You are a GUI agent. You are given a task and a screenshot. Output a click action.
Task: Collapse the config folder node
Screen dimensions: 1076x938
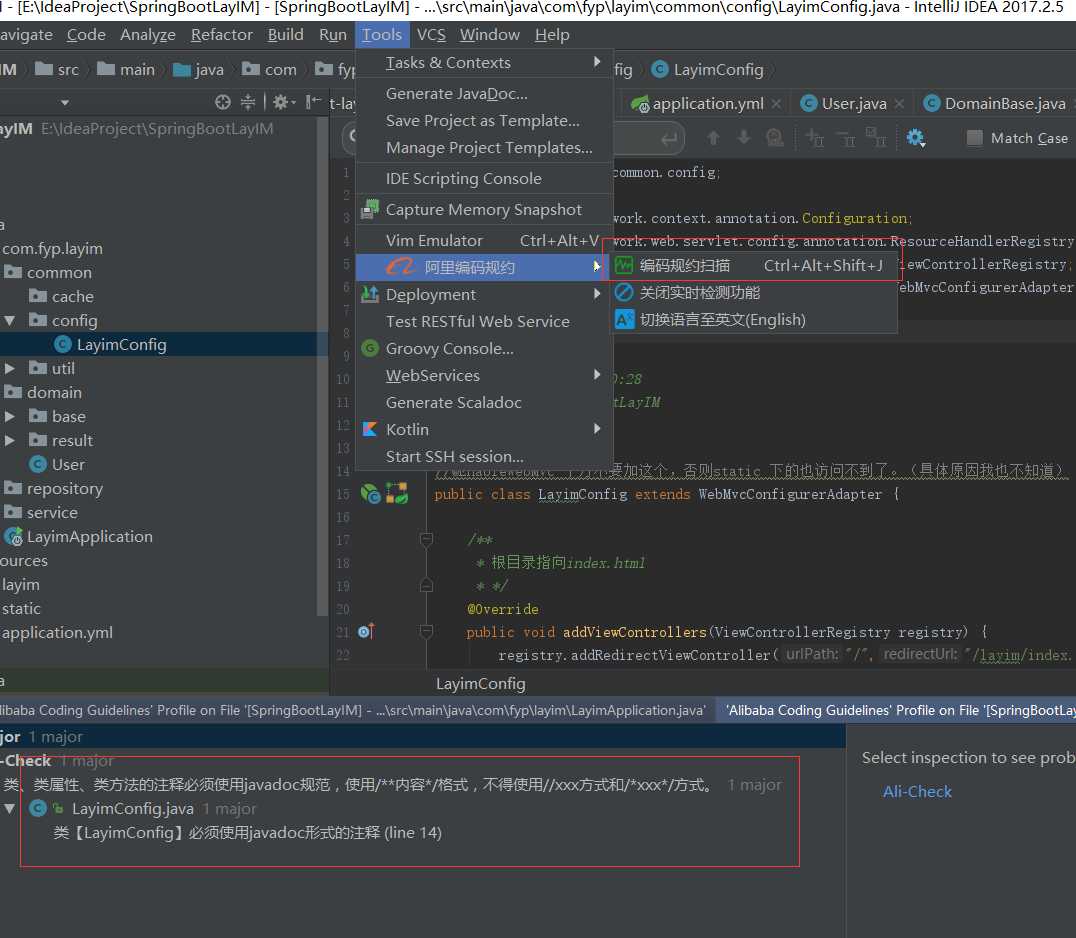tap(10, 320)
